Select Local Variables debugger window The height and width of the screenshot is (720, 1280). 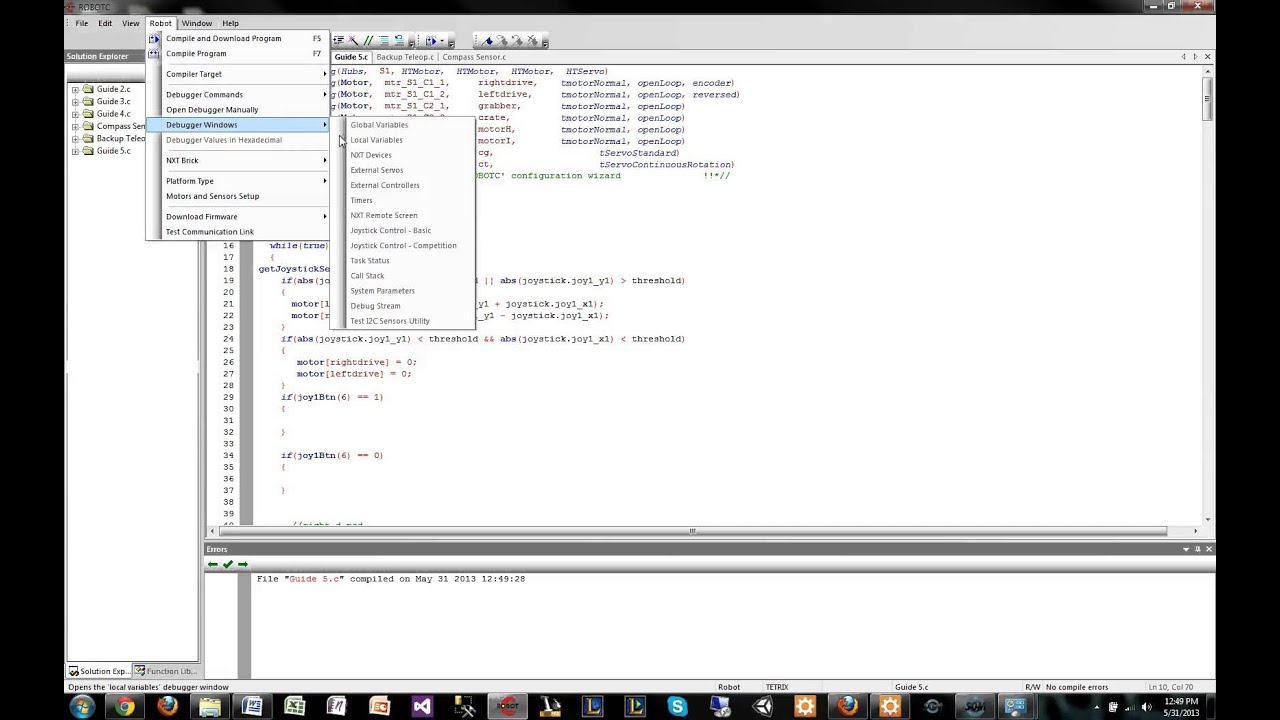click(403, 140)
